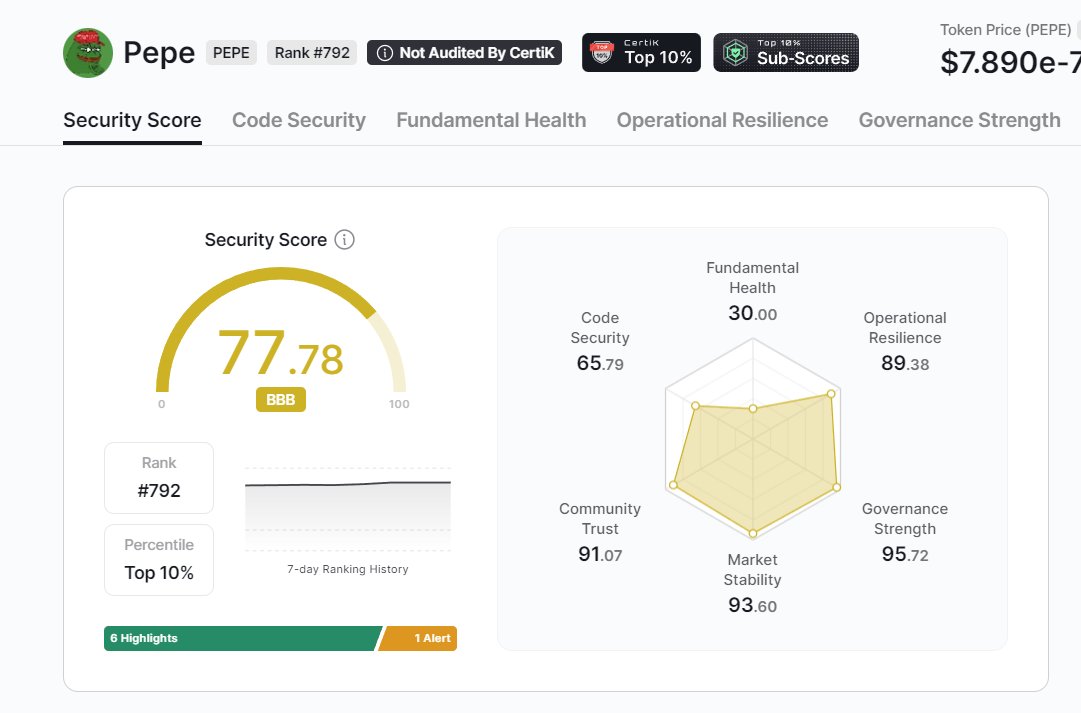The width and height of the screenshot is (1081, 713).
Task: Open the 6 Highlights green bar
Action: coord(241,639)
